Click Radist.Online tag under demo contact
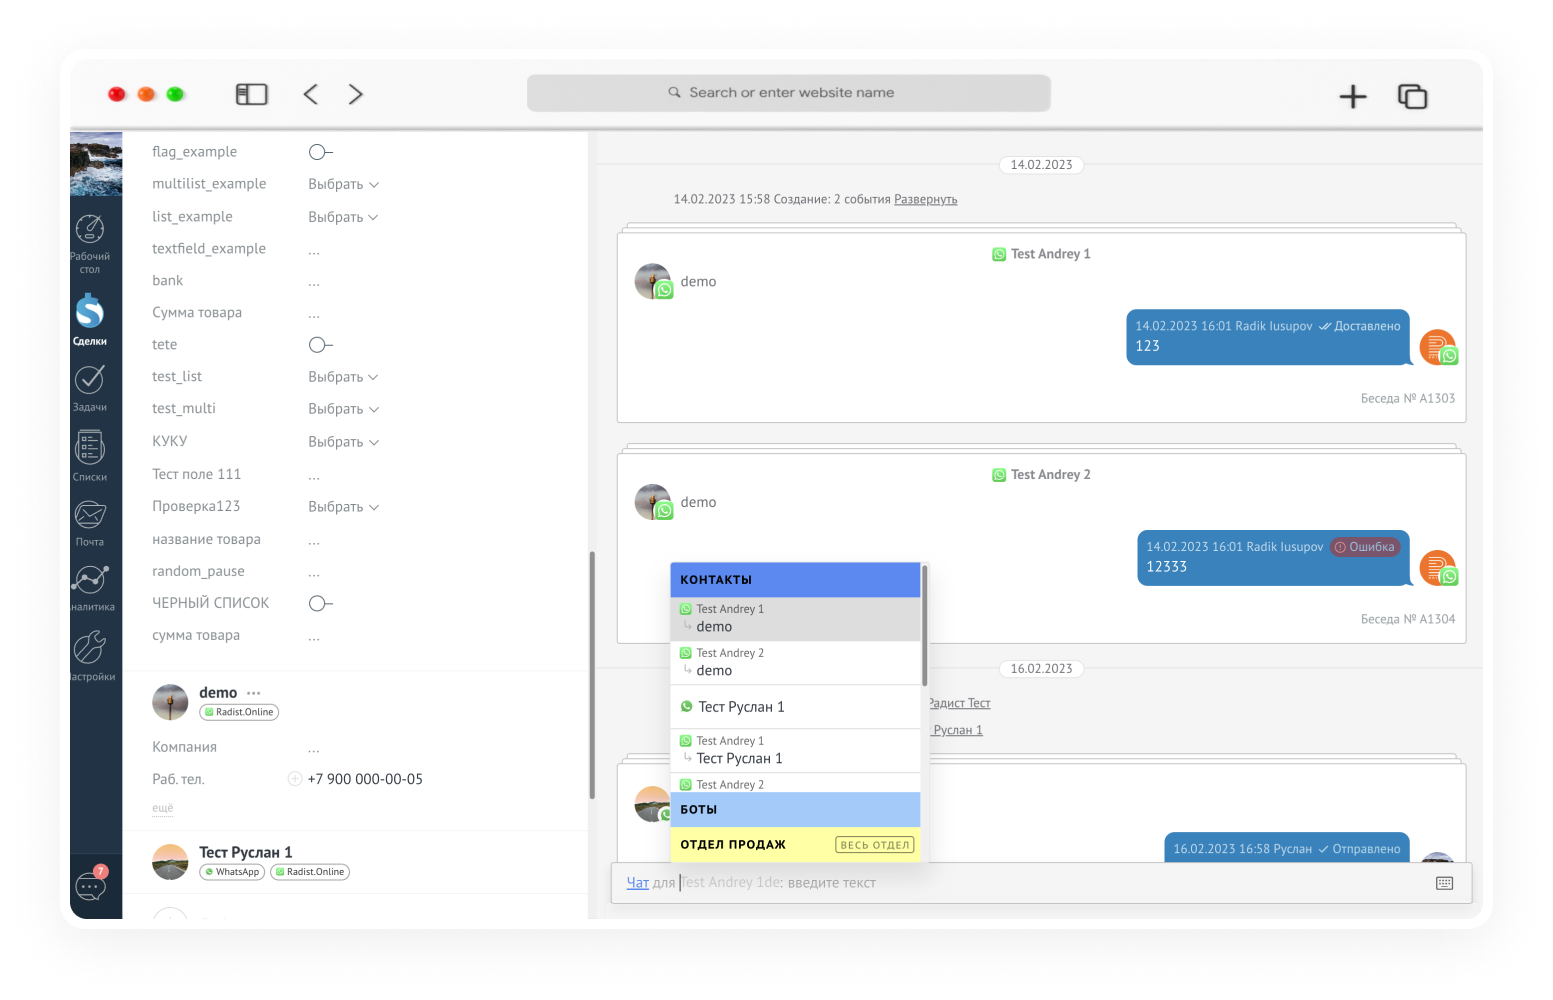Viewport: 1553px width, 1000px height. [x=239, y=712]
